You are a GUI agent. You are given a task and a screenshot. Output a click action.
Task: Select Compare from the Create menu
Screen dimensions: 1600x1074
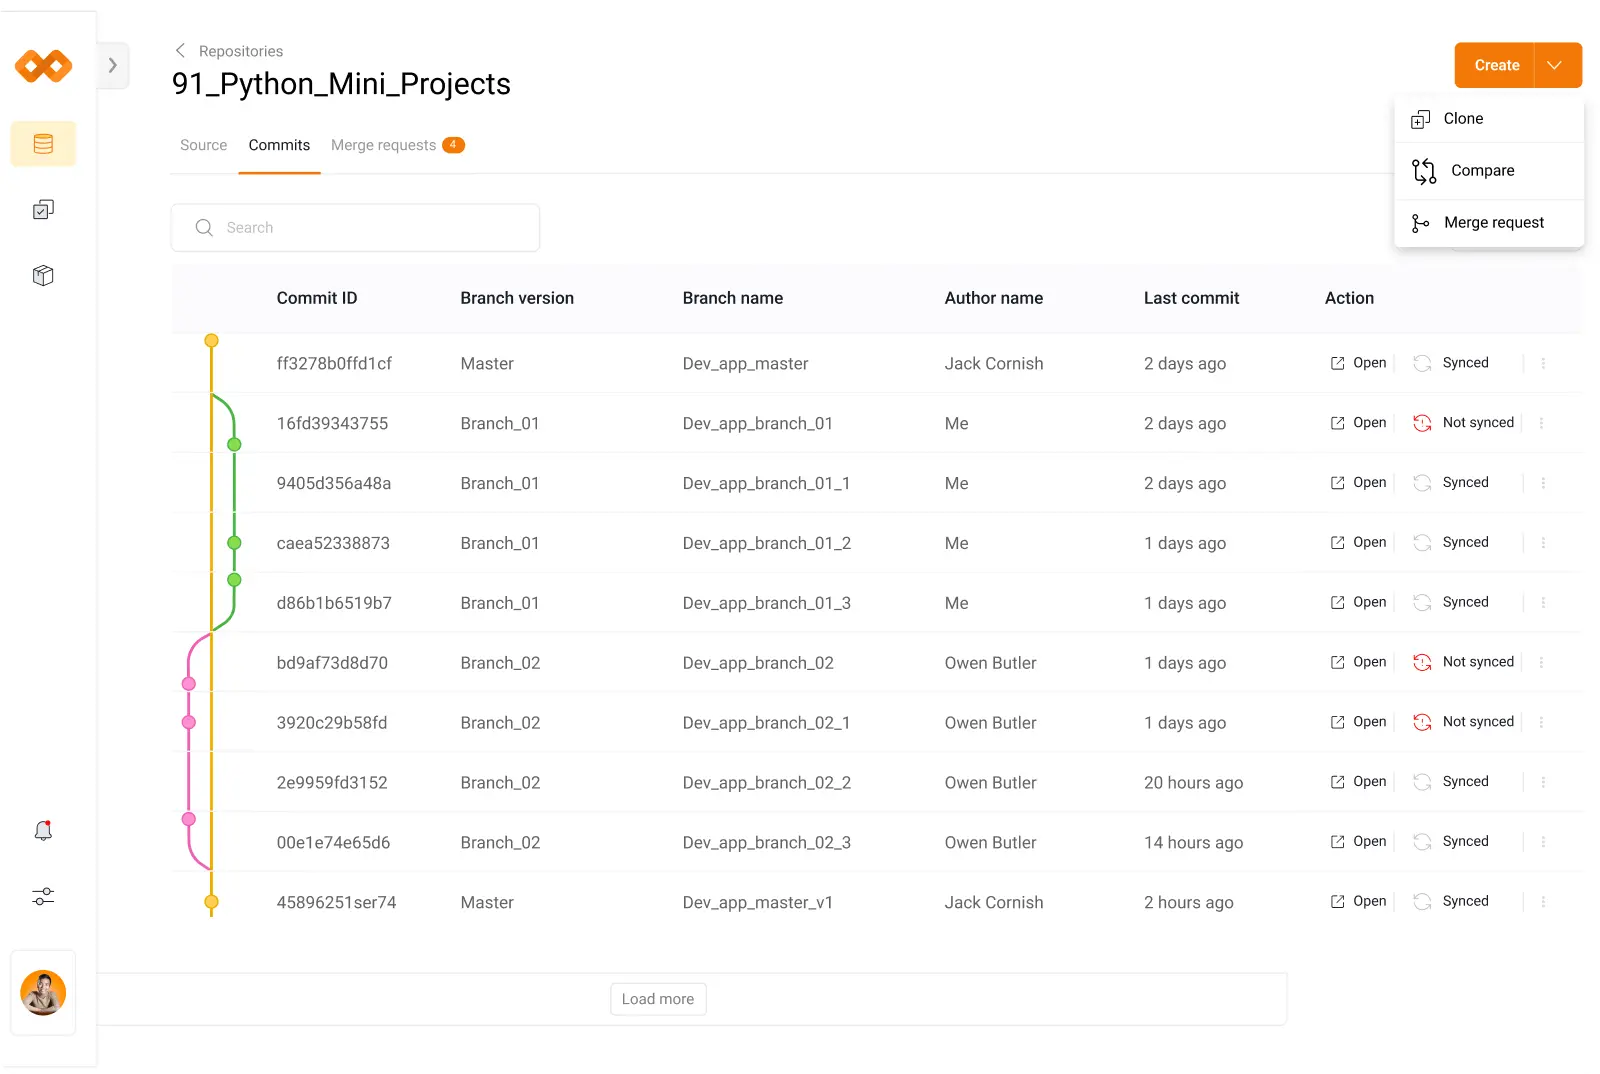coord(1489,171)
